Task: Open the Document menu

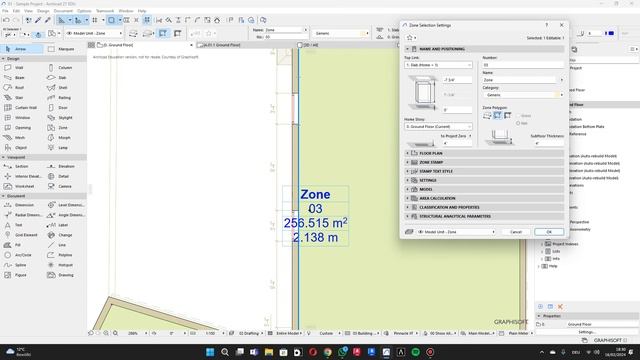Action: click(63, 11)
